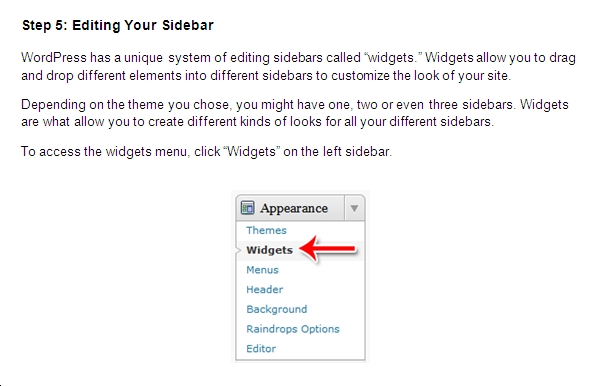595x386 pixels.
Task: Open the Header settings link
Action: 264,290
